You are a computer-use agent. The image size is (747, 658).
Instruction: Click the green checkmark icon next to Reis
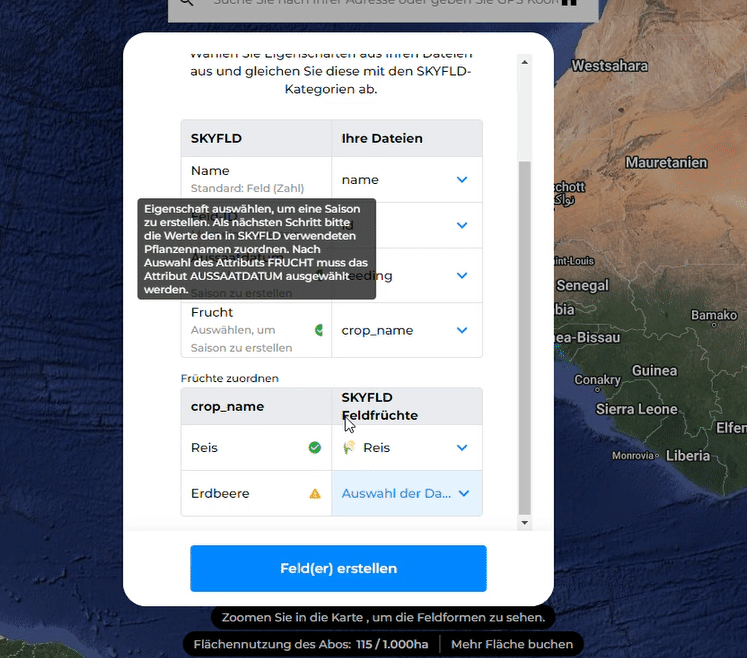tap(315, 447)
